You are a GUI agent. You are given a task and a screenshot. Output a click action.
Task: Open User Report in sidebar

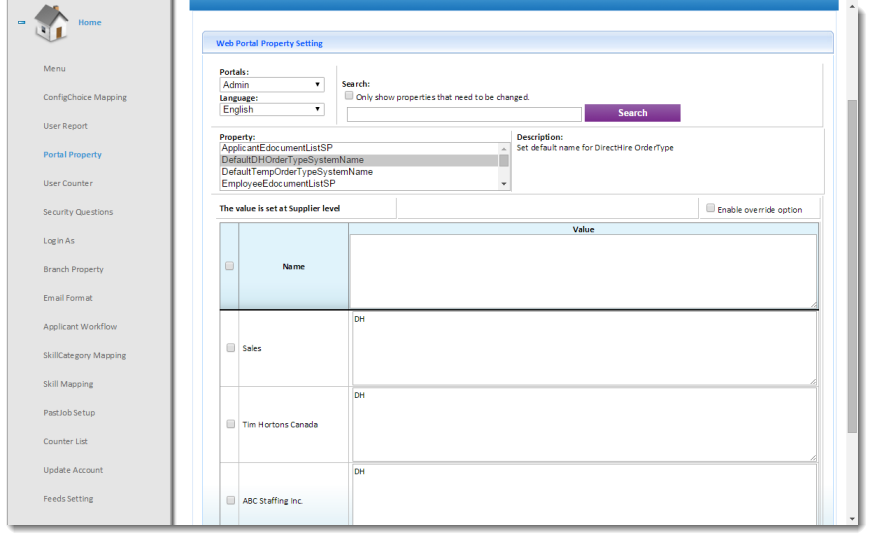65,126
